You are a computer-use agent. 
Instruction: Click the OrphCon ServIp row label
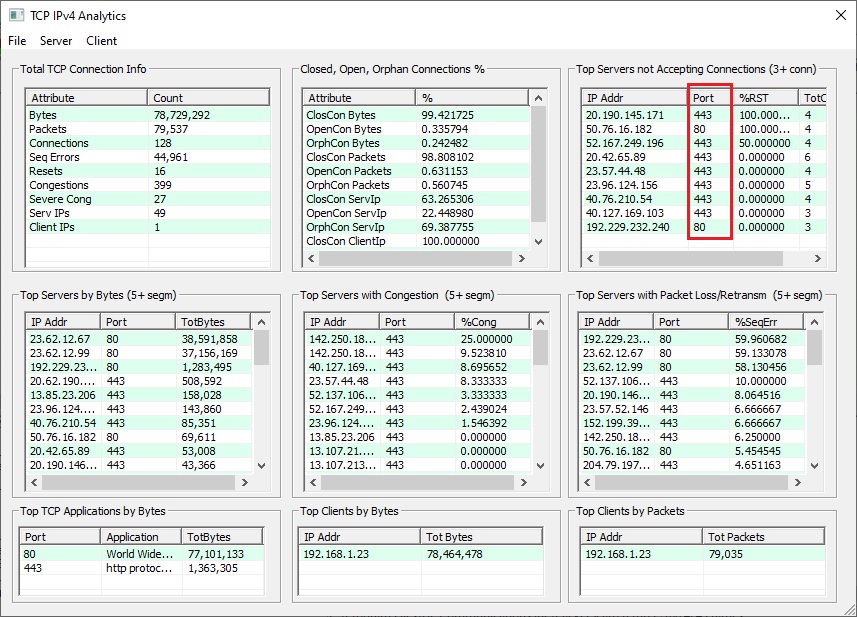(x=345, y=227)
